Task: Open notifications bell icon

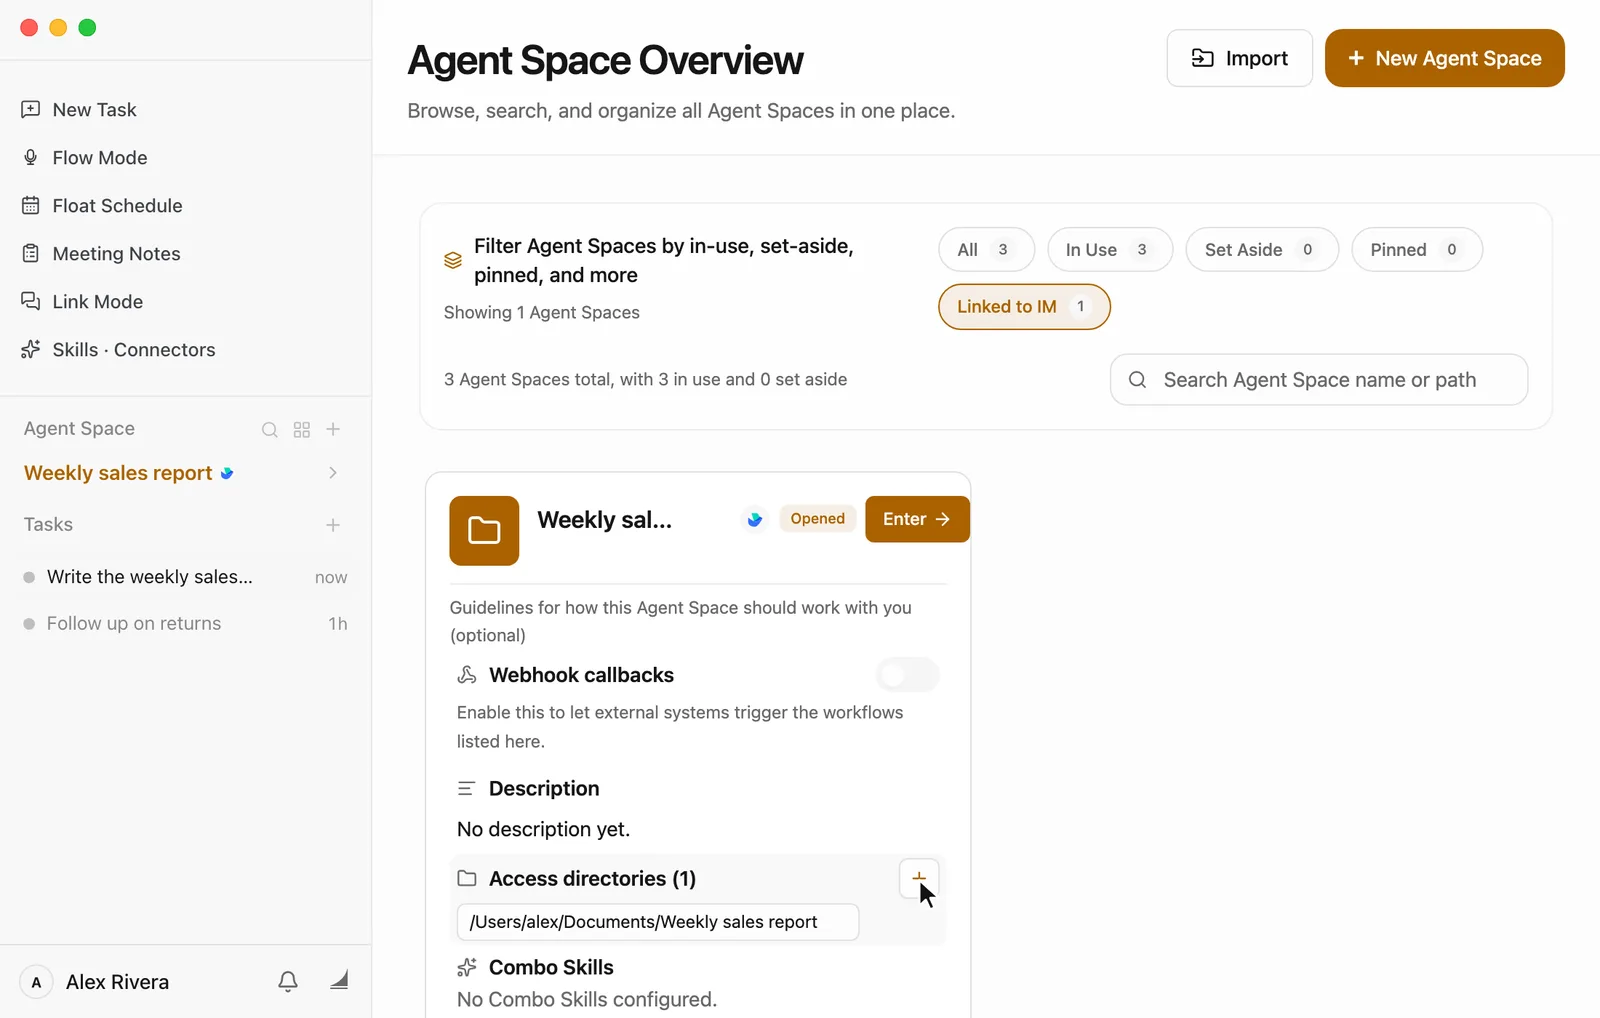Action: [288, 982]
